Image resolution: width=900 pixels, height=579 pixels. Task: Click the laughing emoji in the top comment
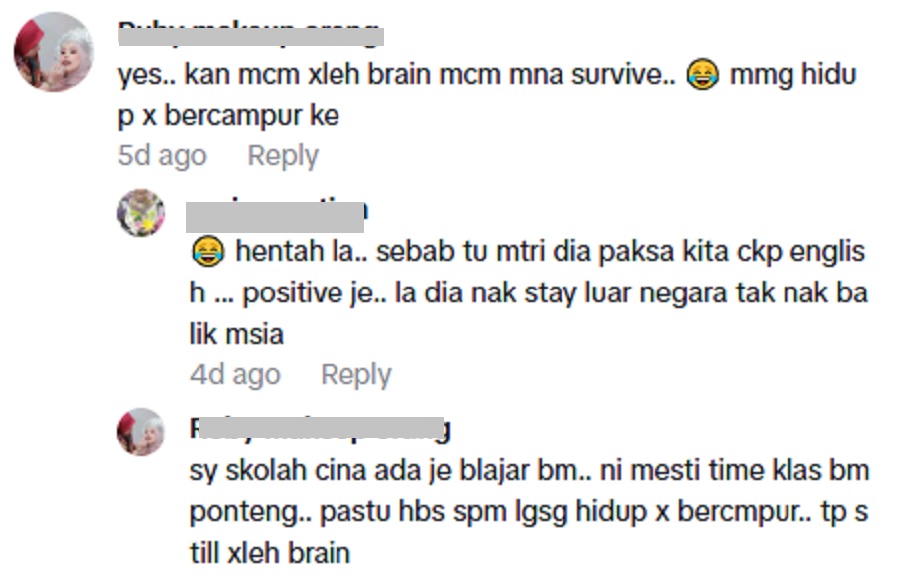click(x=703, y=75)
